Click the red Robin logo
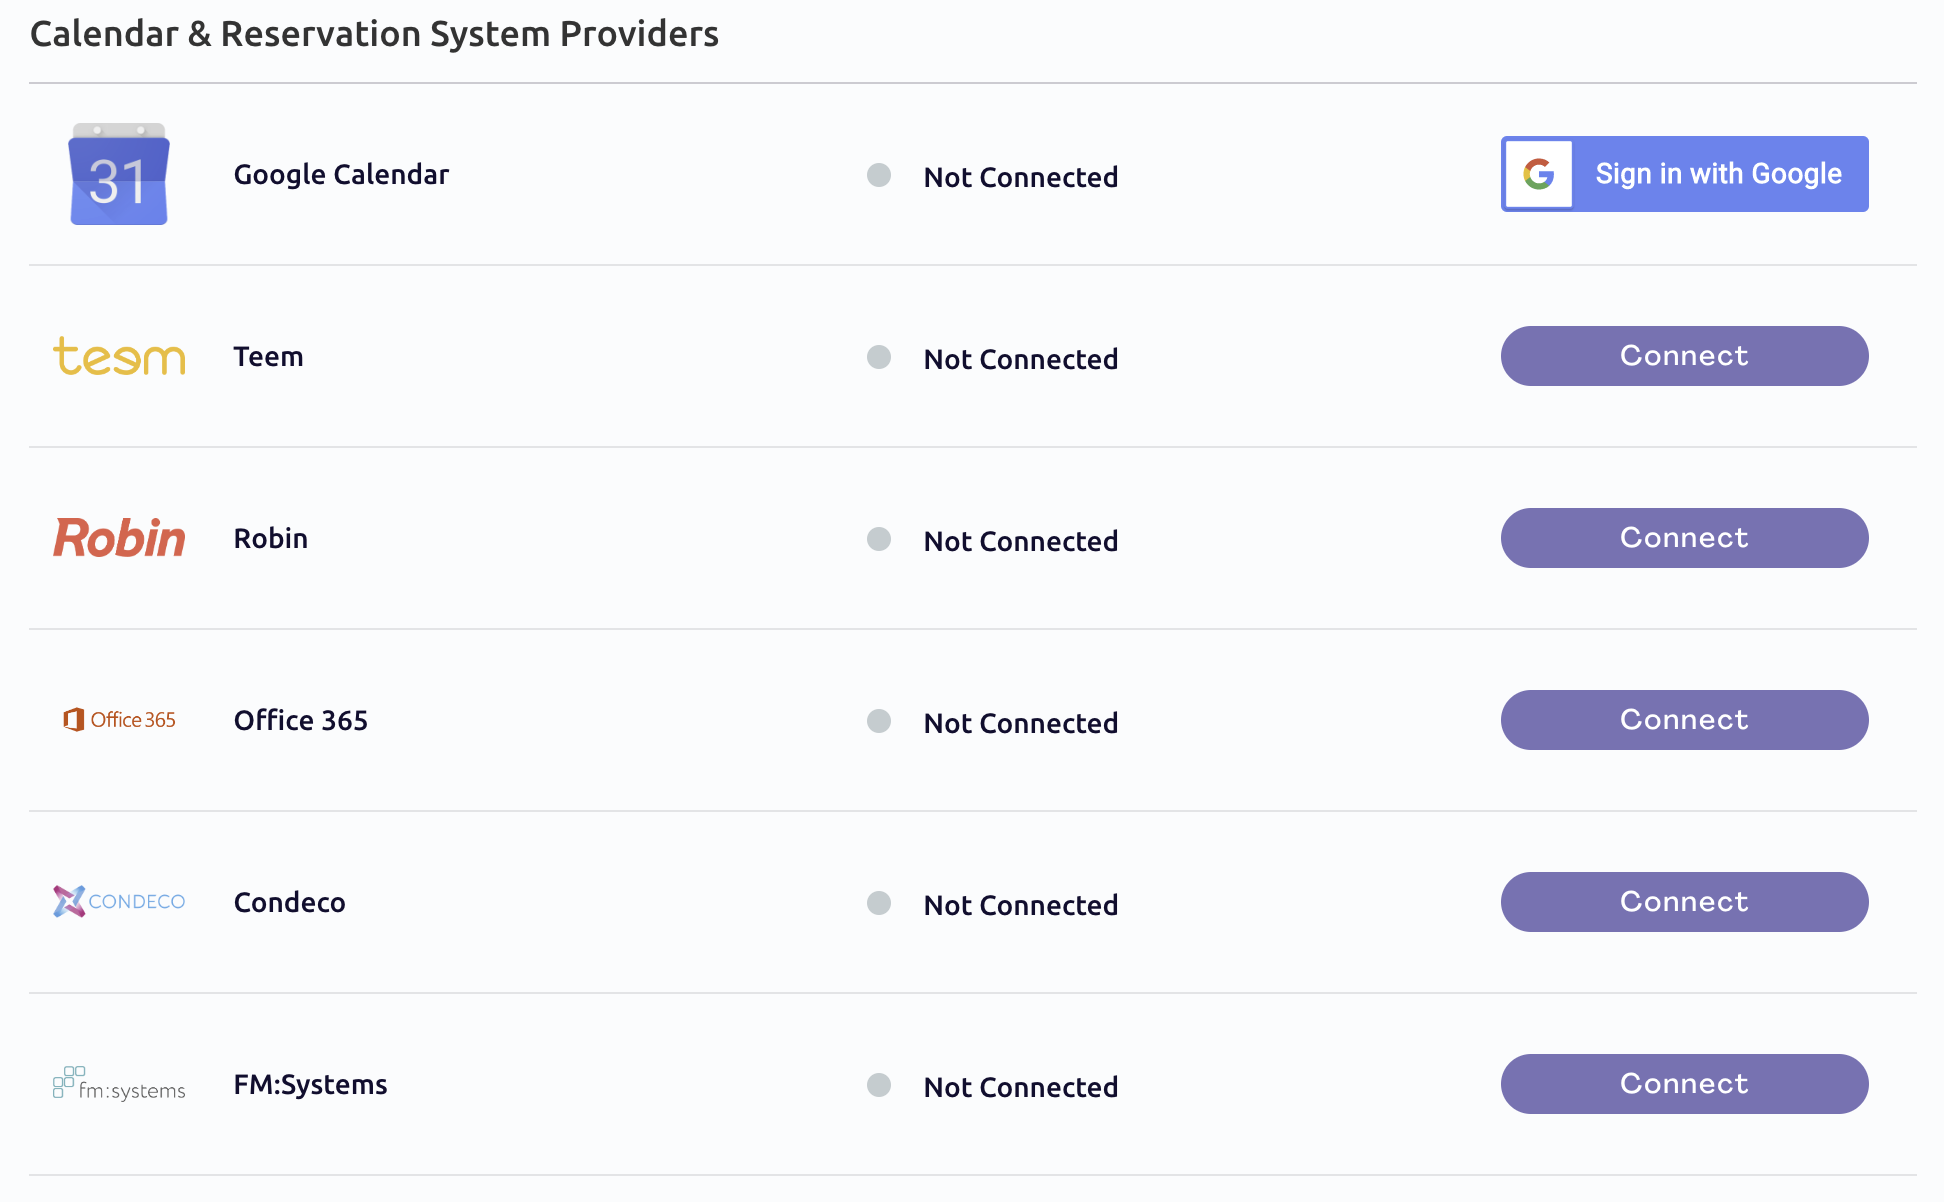This screenshot has height=1202, width=1944. pos(119,538)
